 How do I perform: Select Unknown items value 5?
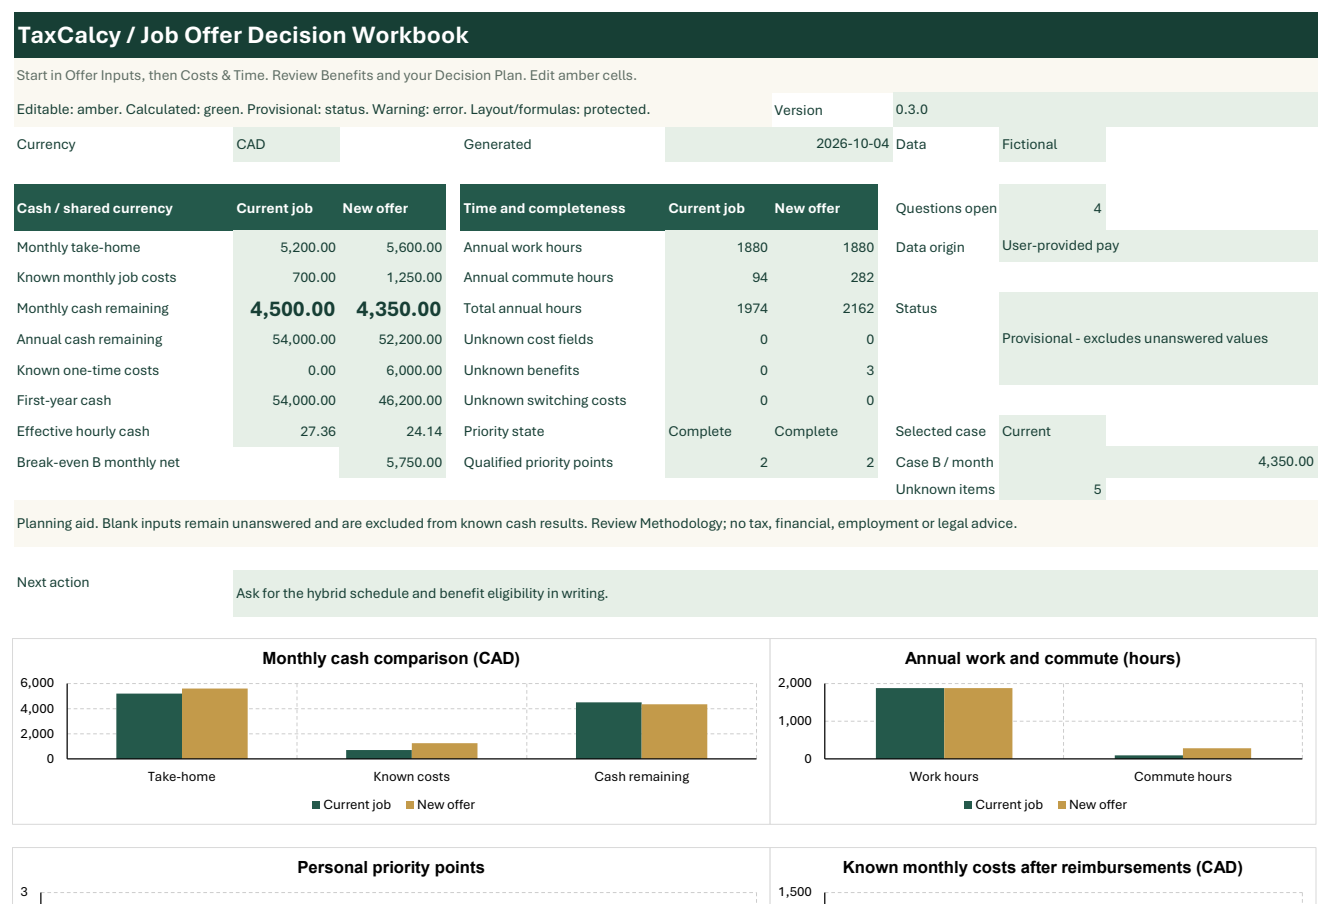[1052, 489]
